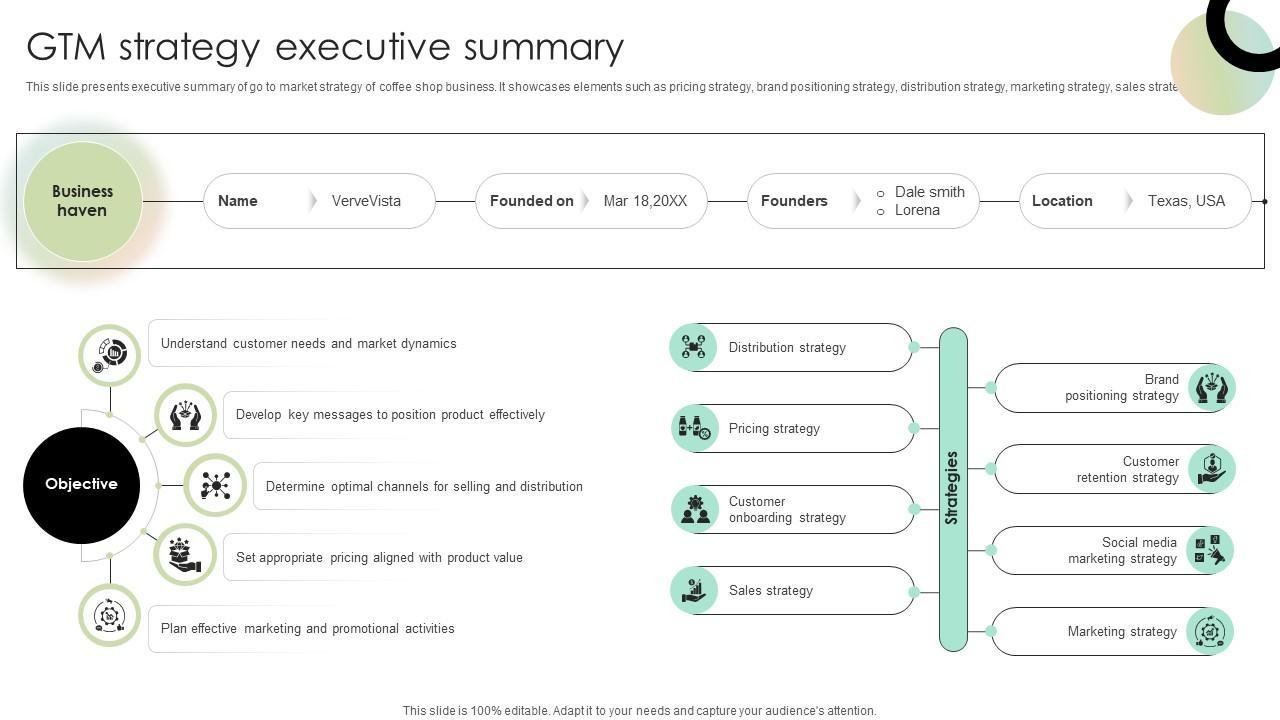This screenshot has height=720, width=1280.
Task: Click the Marketing strategy circular icon
Action: coord(1210,631)
